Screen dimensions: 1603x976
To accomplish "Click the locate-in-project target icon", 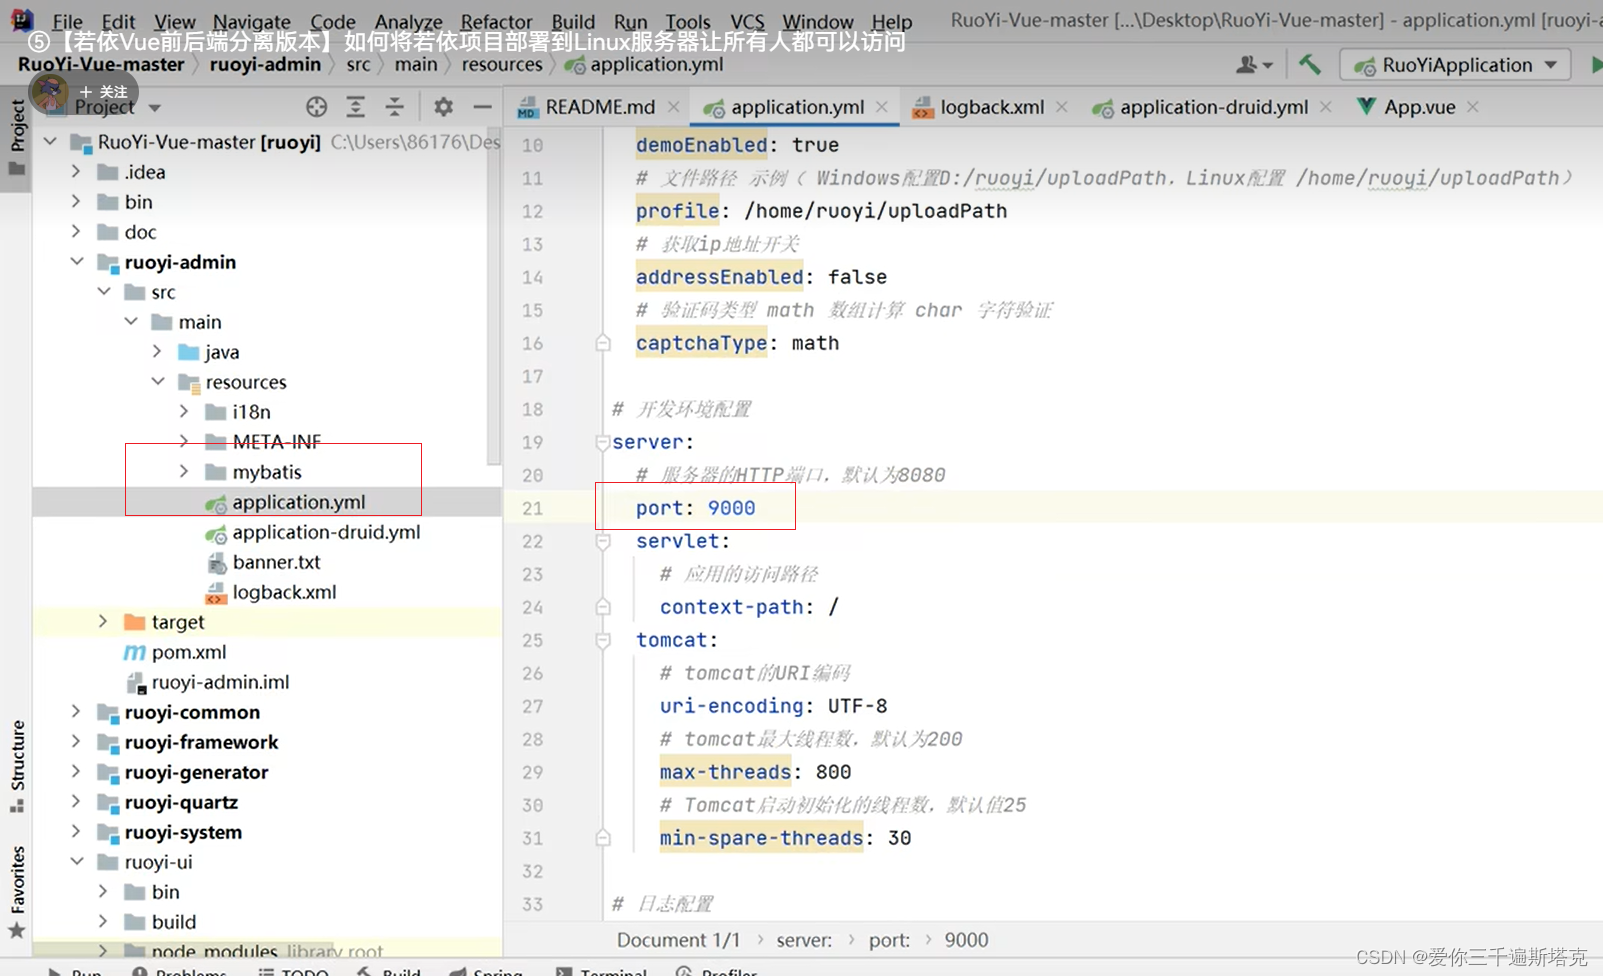I will [x=316, y=107].
